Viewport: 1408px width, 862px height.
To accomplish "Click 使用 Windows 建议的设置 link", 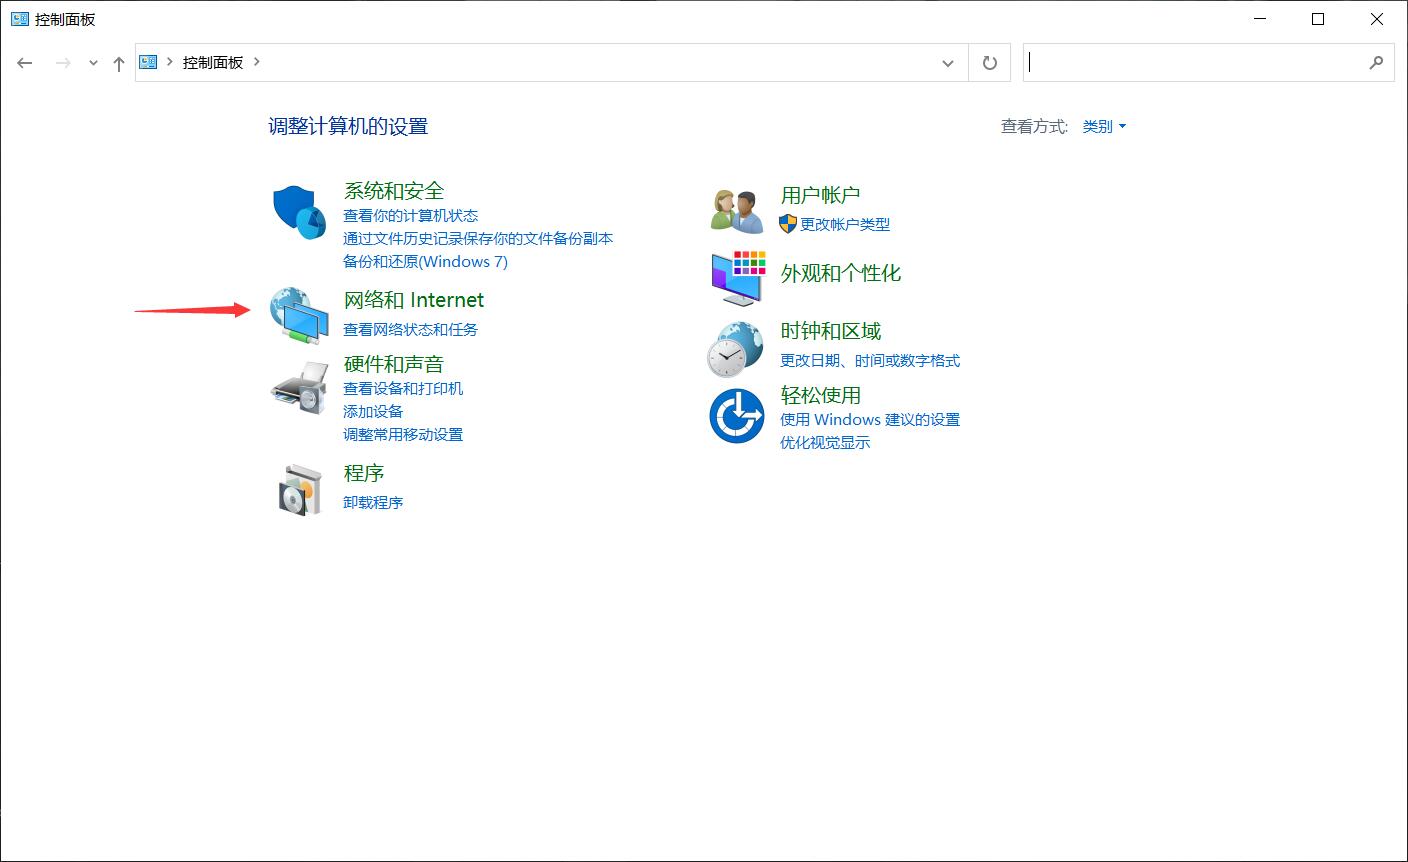I will tap(870, 419).
